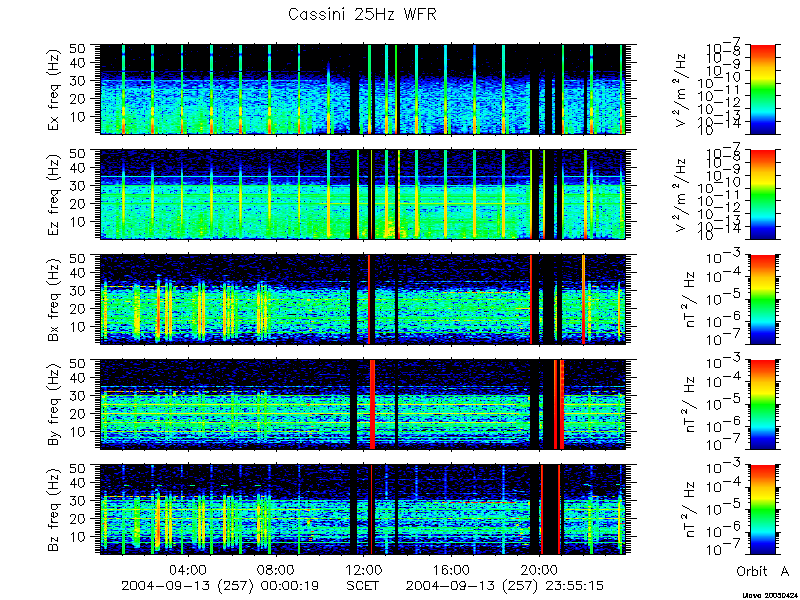Click the "SCET" time label
The width and height of the screenshot is (800, 600).
(363, 585)
